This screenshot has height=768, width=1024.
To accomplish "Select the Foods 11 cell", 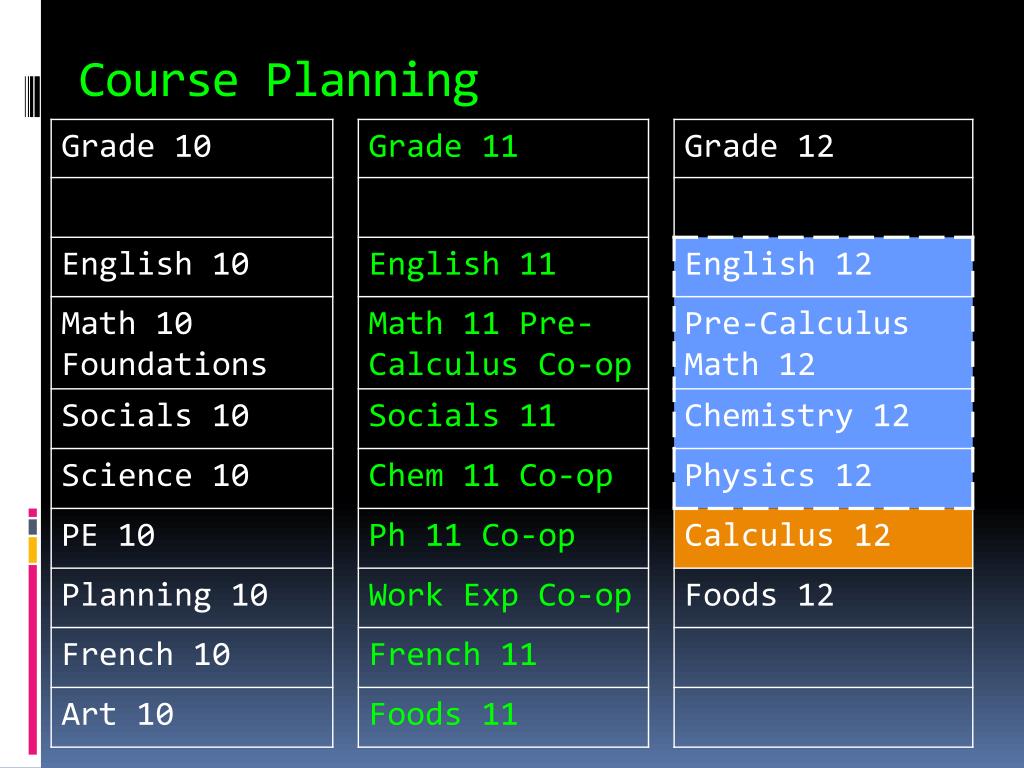I will 504,717.
